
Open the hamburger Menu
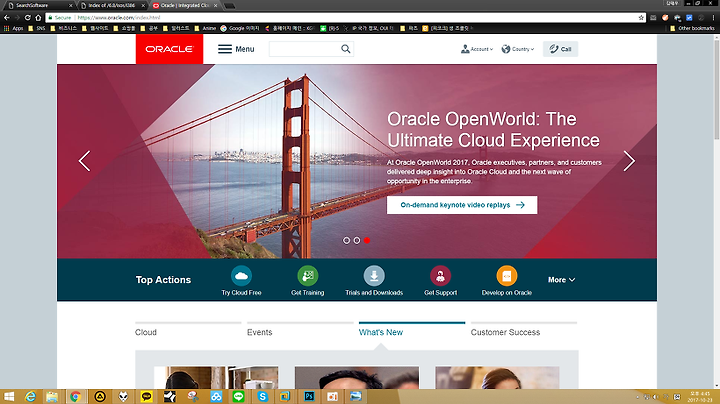coord(236,49)
